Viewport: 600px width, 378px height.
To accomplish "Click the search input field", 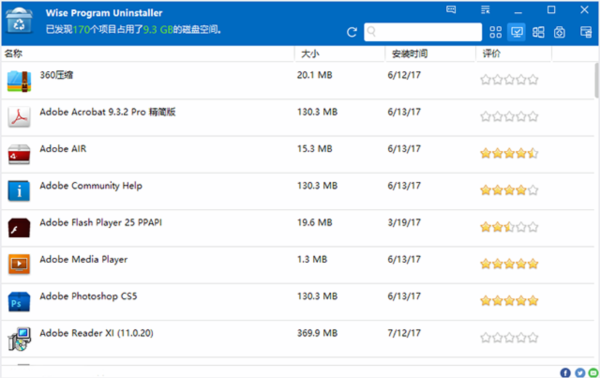I will (423, 32).
